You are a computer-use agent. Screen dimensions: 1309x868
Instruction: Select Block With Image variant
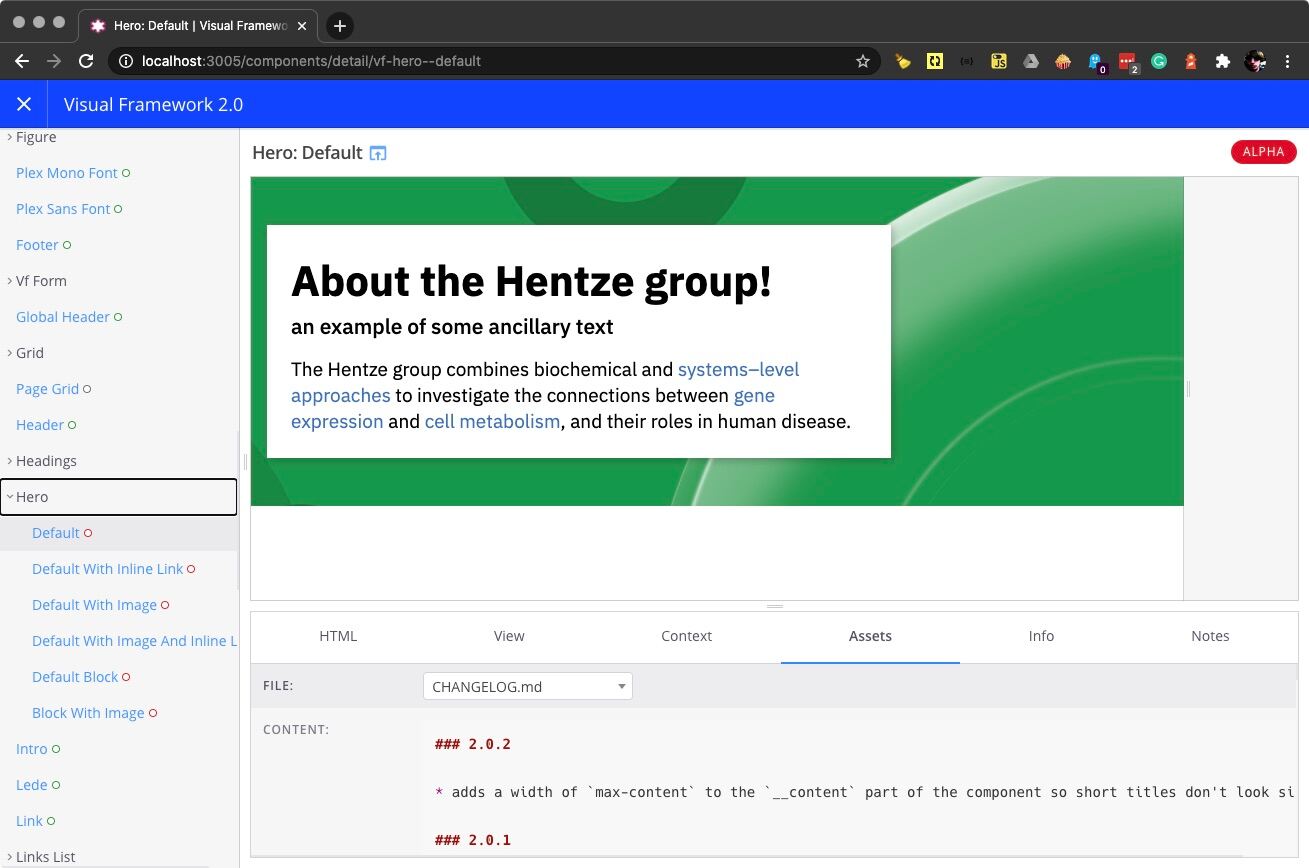[88, 713]
